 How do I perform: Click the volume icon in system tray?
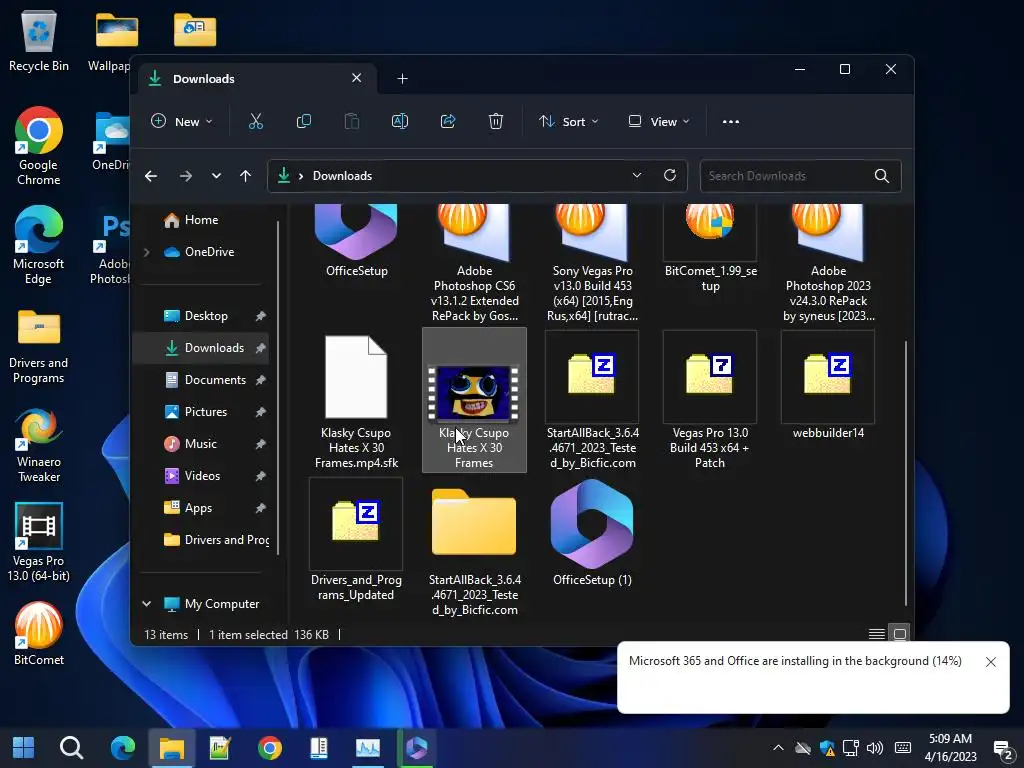pos(874,748)
